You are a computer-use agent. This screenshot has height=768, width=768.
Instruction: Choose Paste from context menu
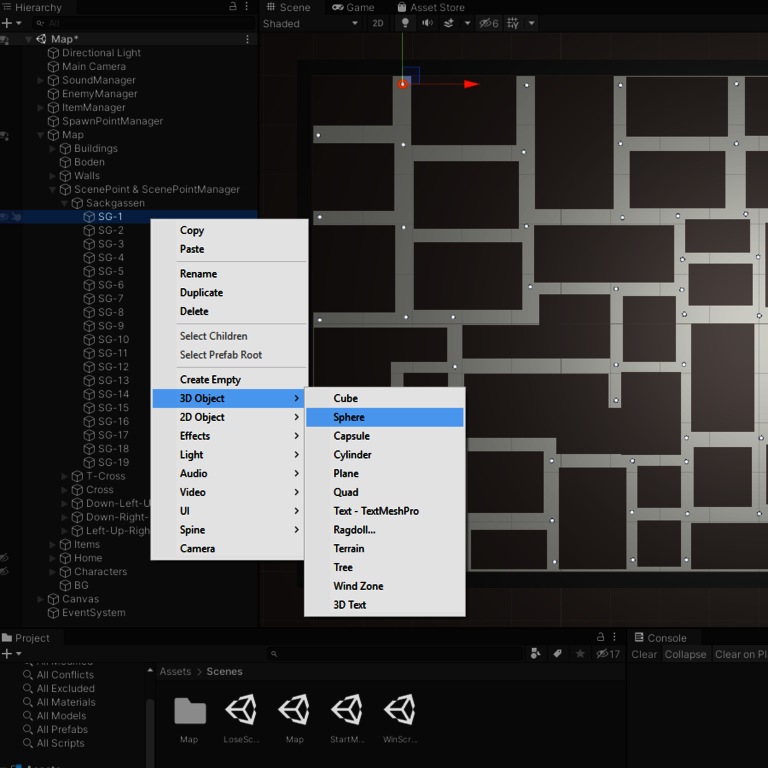click(192, 249)
